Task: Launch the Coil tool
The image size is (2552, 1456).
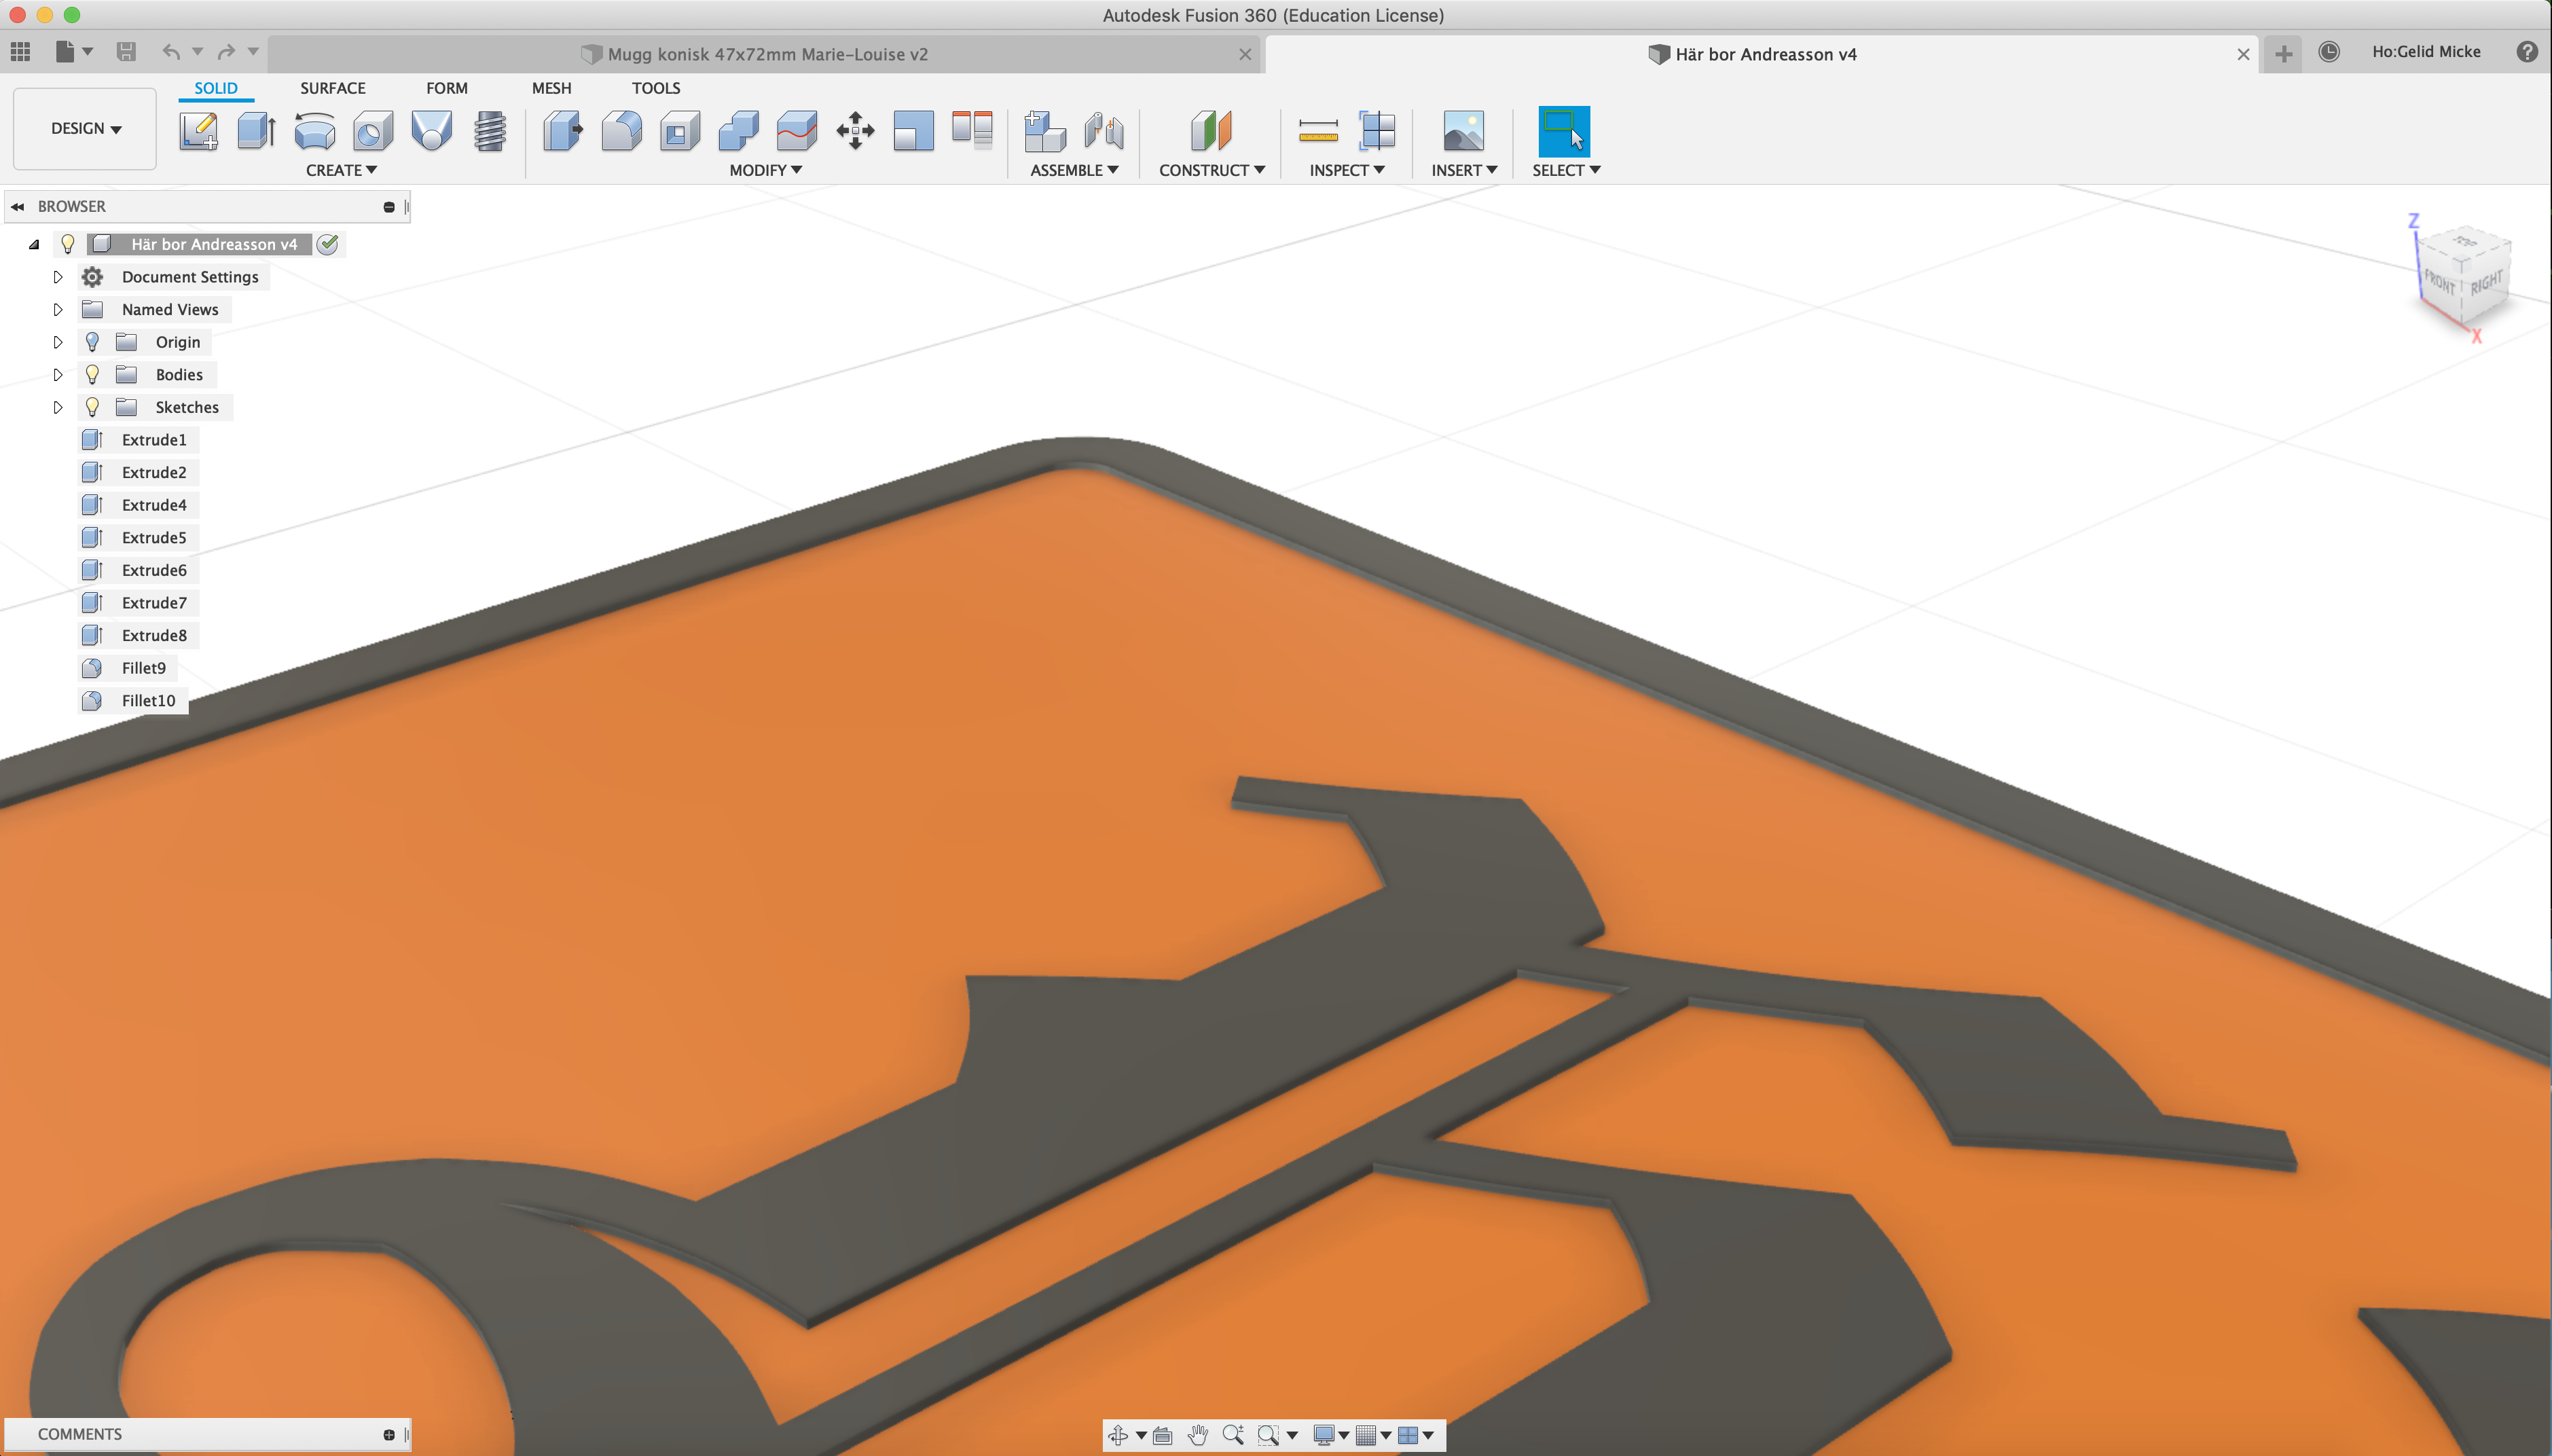Action: pyautogui.click(x=489, y=131)
